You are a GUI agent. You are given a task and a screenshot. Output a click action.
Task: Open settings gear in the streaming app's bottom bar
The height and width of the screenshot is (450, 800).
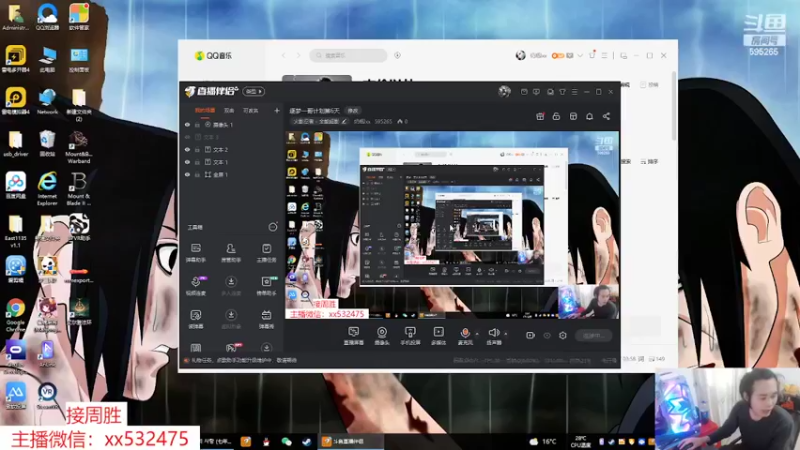(x=563, y=335)
